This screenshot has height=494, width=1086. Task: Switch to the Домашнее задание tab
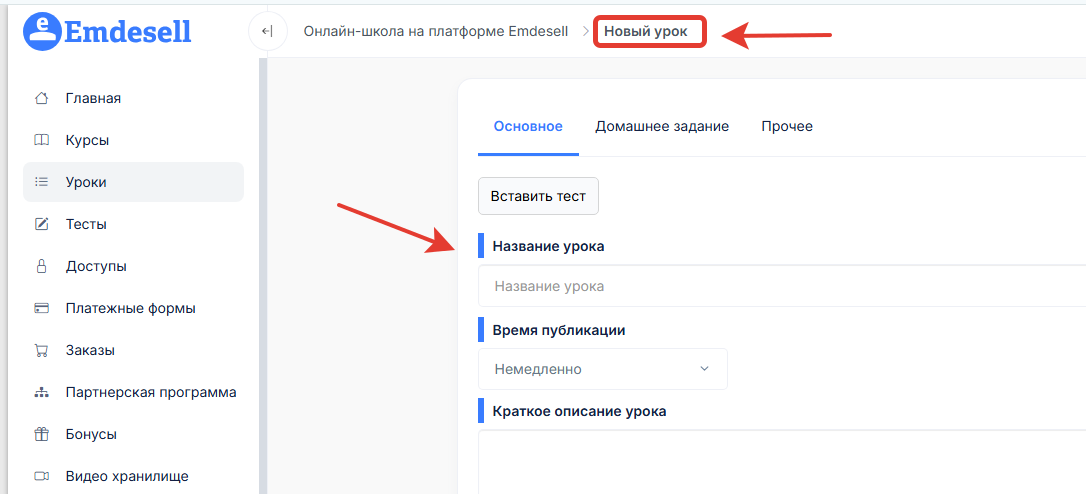(661, 127)
